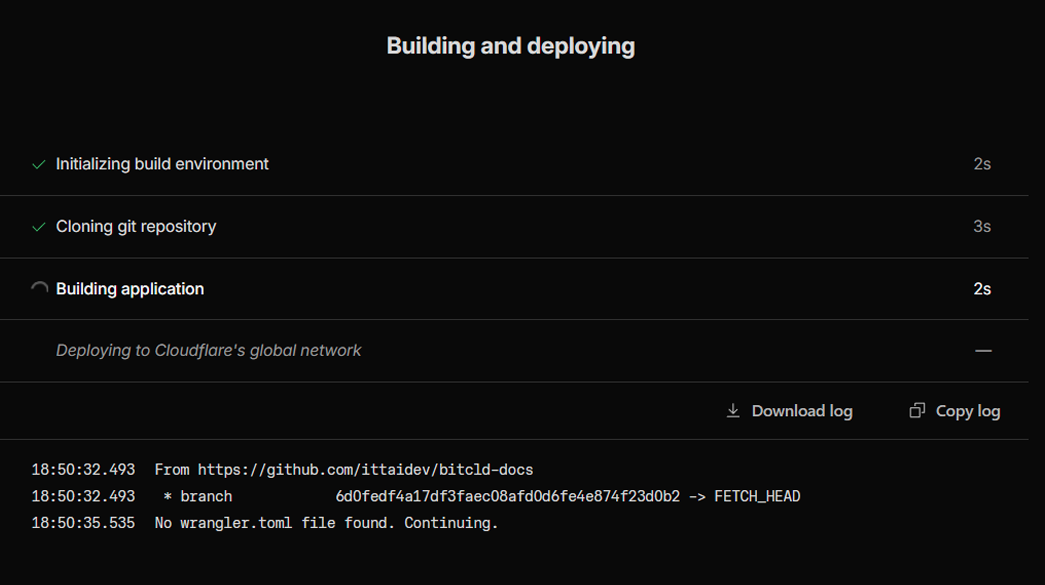Collapse the Building application step

131,288
